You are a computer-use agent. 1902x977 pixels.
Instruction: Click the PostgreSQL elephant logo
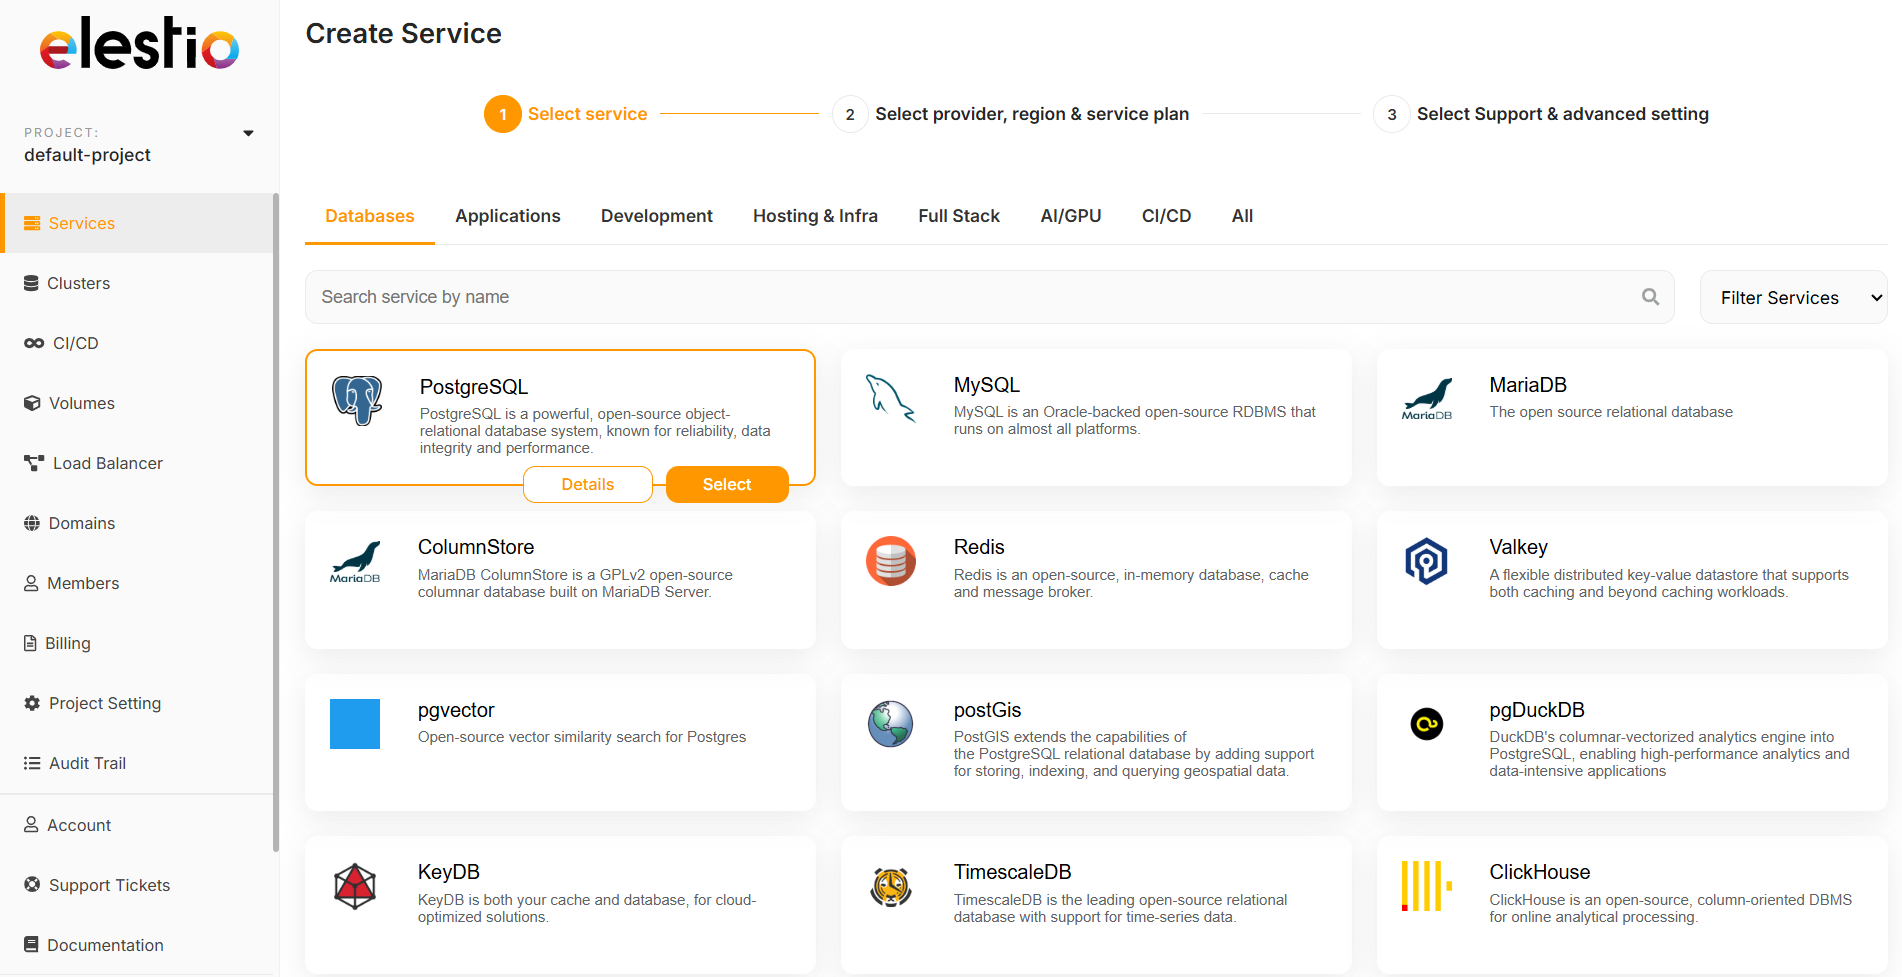(x=357, y=401)
